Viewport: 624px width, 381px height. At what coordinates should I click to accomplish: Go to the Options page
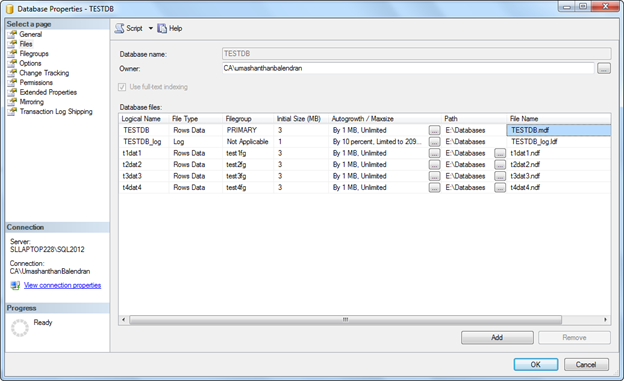pyautogui.click(x=30, y=63)
